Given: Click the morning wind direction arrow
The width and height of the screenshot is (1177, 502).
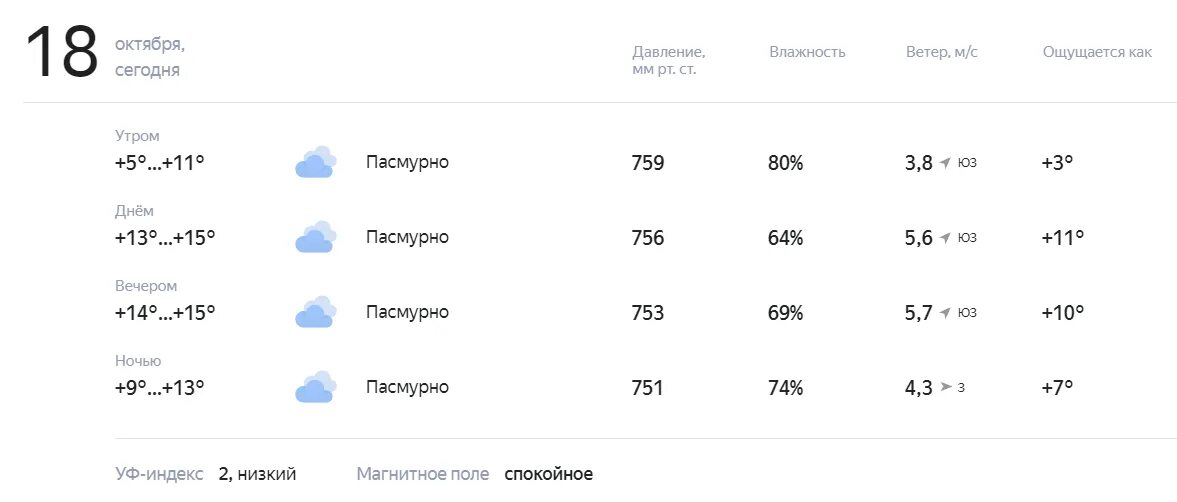Looking at the screenshot, I should point(945,163).
